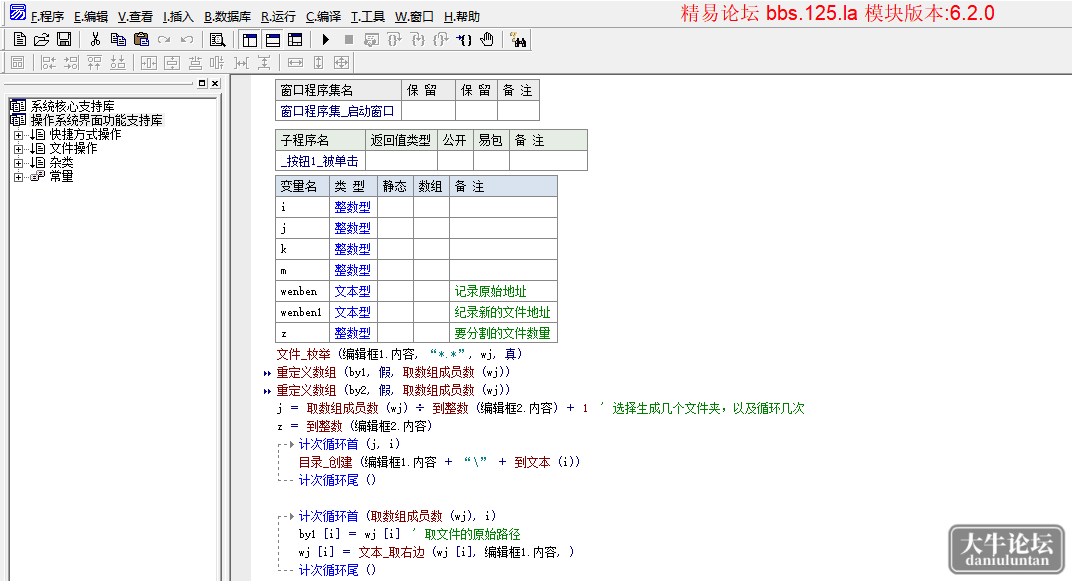This screenshot has height=581, width=1072.
Task: Cut selection using the scissors icon
Action: (95, 40)
